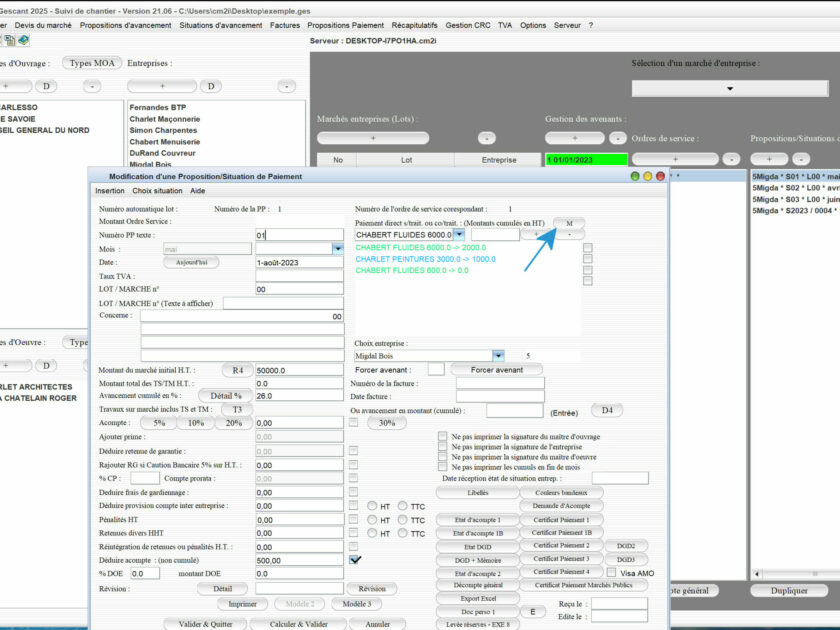This screenshot has height=630, width=840.
Task: Click the Export Excel button
Action: (x=478, y=598)
